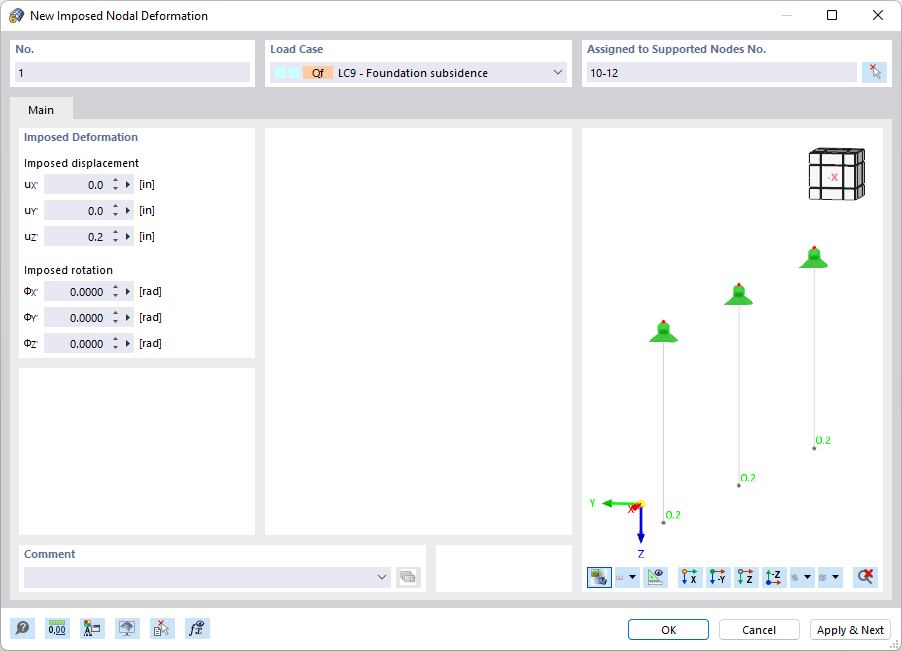Click the φY' rotation value field
The width and height of the screenshot is (902, 651).
[x=77, y=317]
